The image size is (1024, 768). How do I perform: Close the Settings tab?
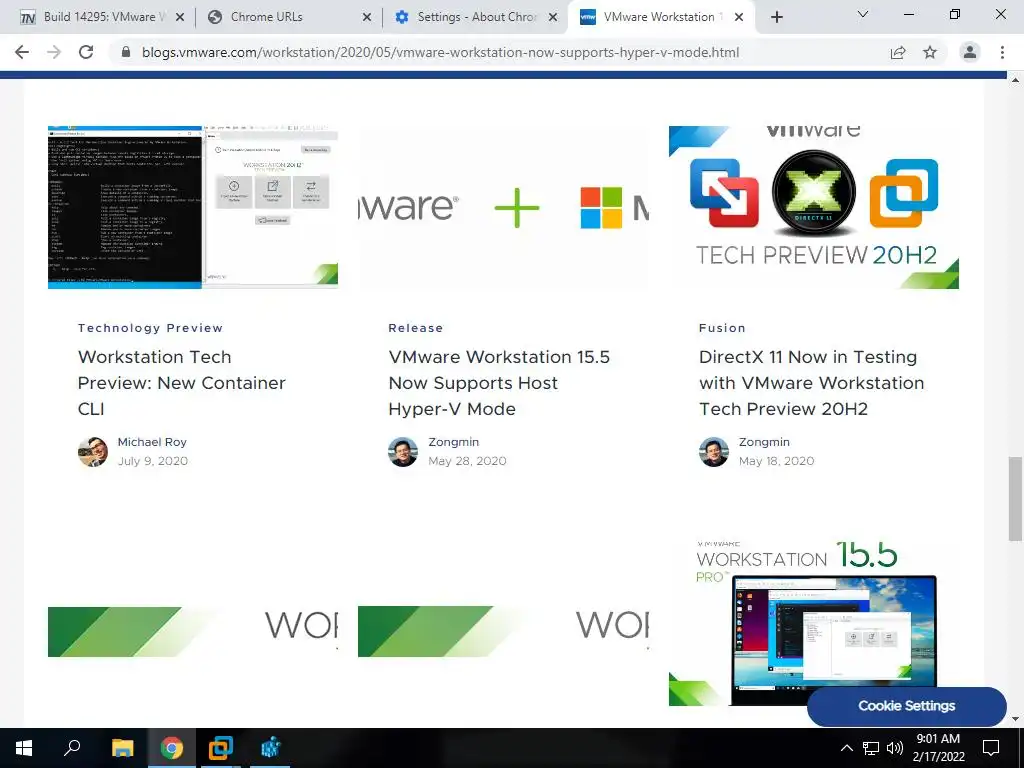coord(553,17)
